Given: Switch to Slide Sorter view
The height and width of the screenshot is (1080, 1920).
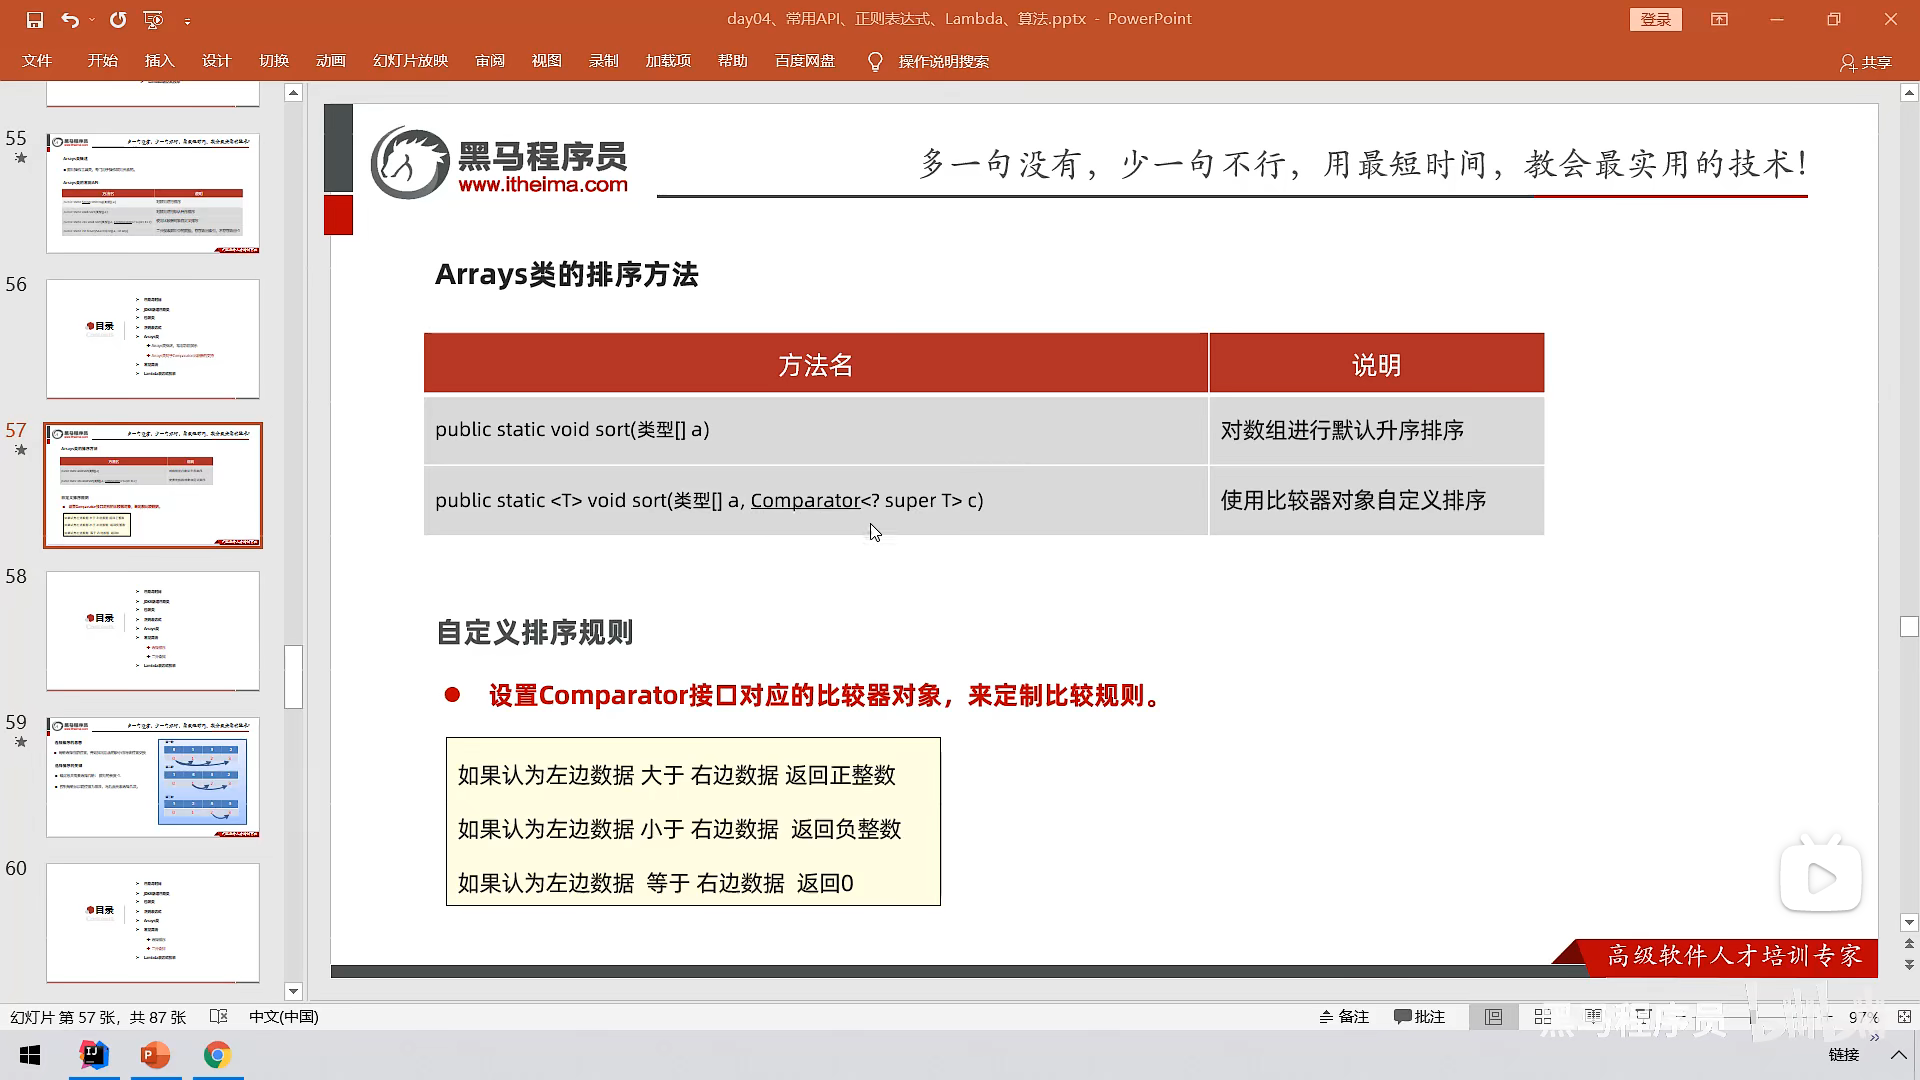Looking at the screenshot, I should pos(1543,1017).
